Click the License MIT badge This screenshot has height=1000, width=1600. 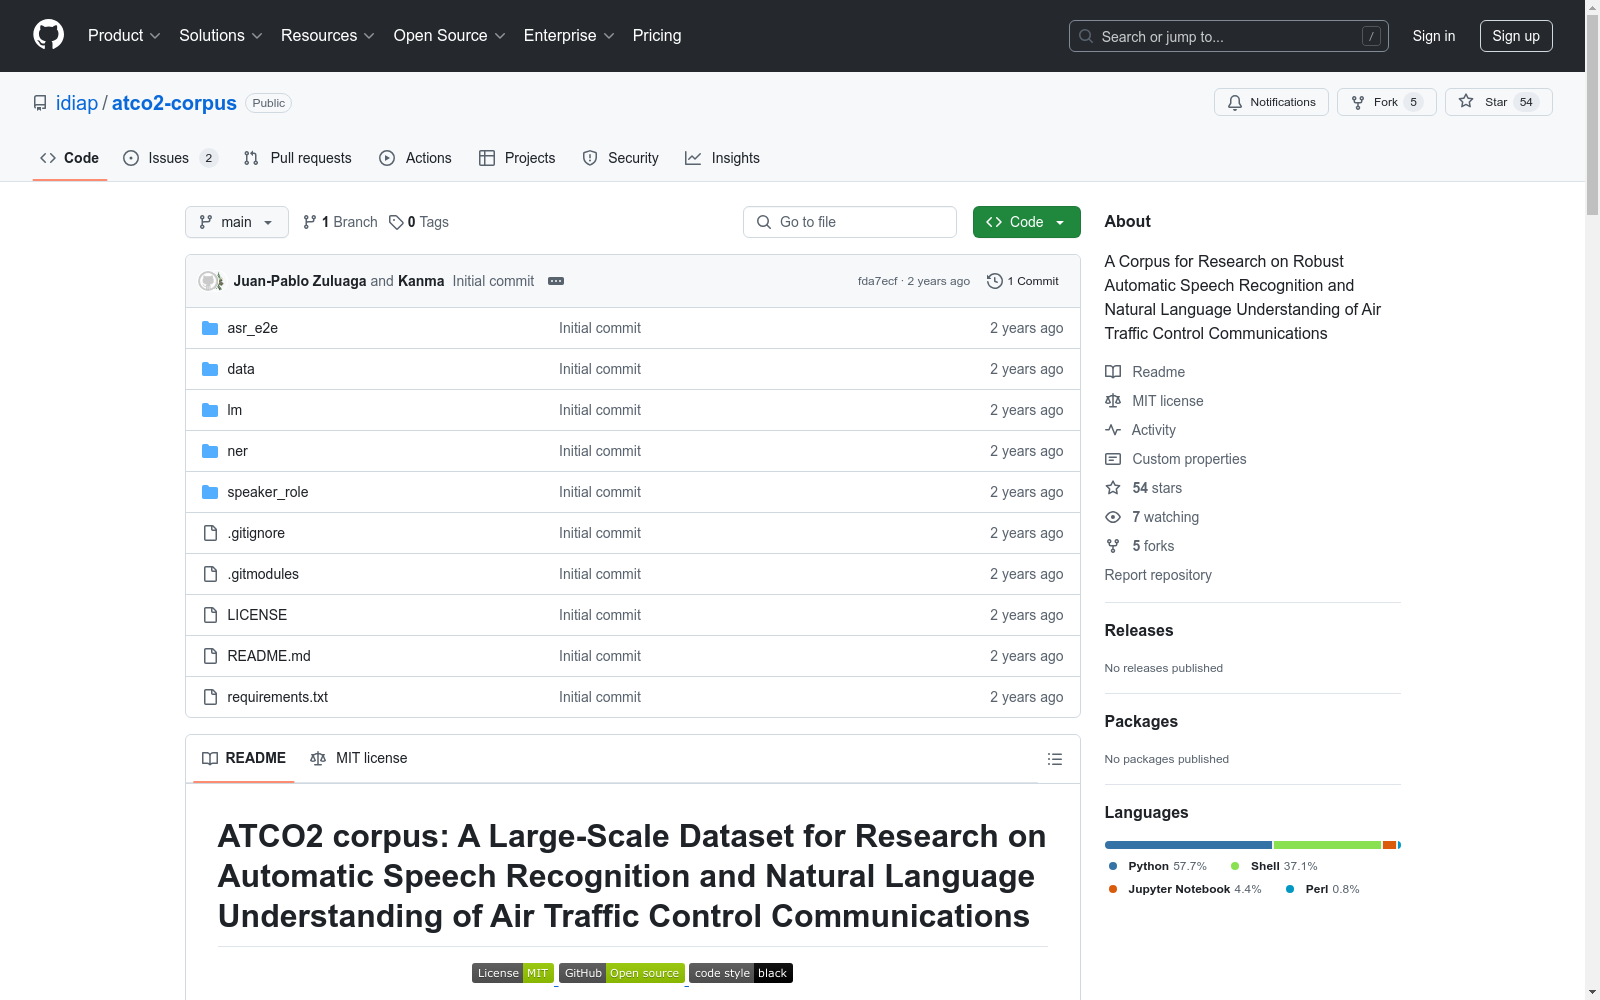coord(513,973)
